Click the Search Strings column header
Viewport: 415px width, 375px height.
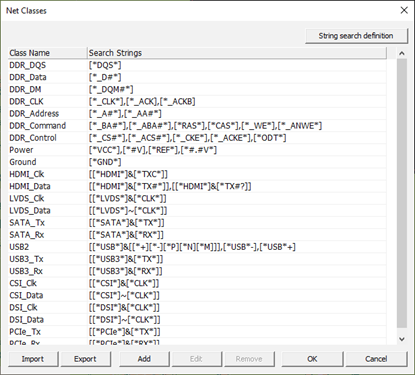pos(237,53)
